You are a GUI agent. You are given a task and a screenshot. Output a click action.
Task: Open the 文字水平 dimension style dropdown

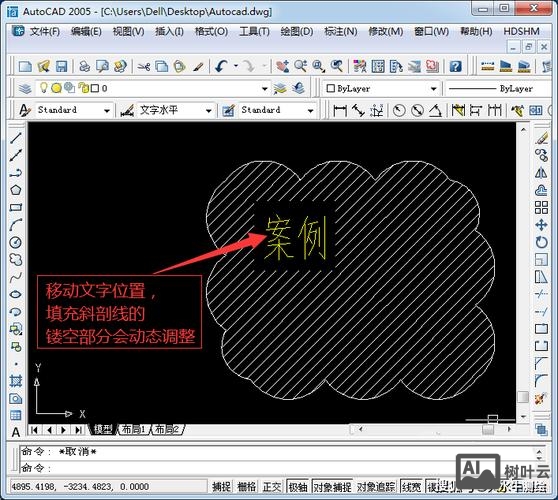[x=209, y=111]
